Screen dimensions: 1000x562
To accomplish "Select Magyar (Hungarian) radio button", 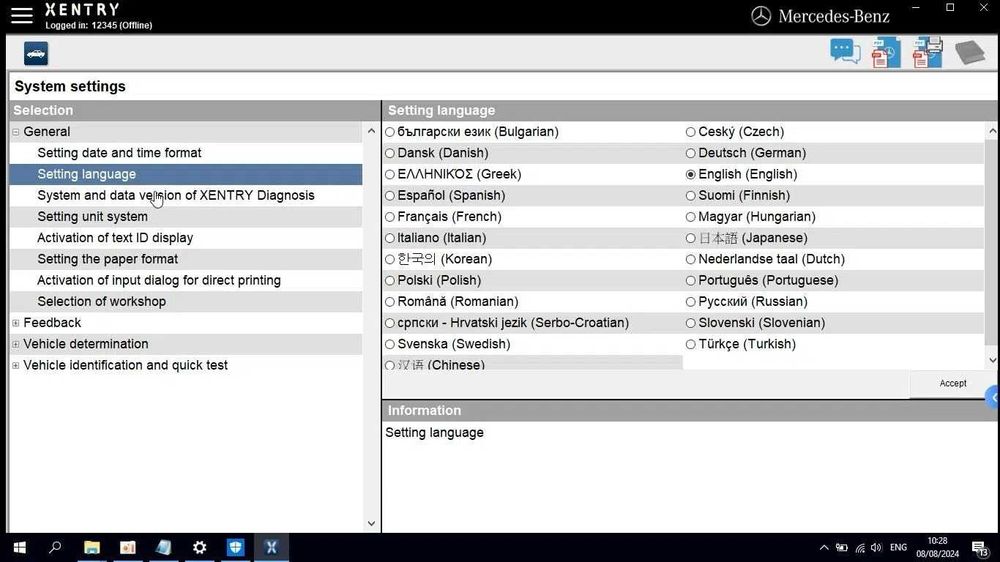I will tap(691, 217).
